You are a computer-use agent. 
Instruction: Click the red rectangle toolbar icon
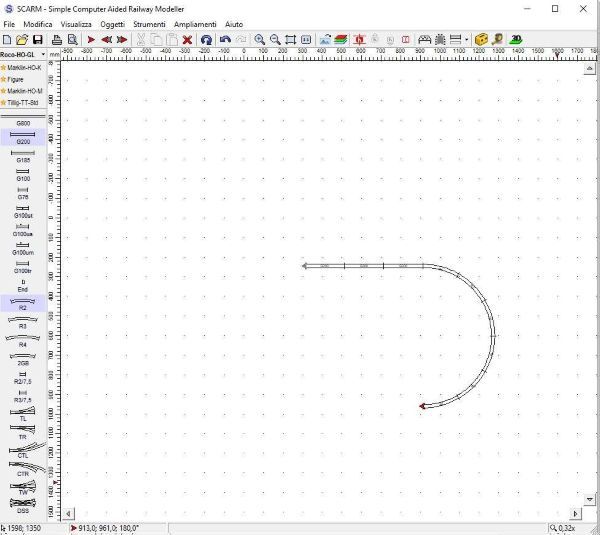point(406,39)
